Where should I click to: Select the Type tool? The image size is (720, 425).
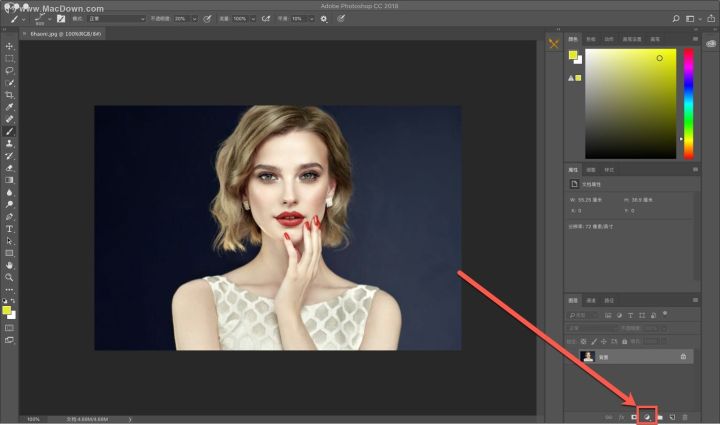(x=9, y=229)
